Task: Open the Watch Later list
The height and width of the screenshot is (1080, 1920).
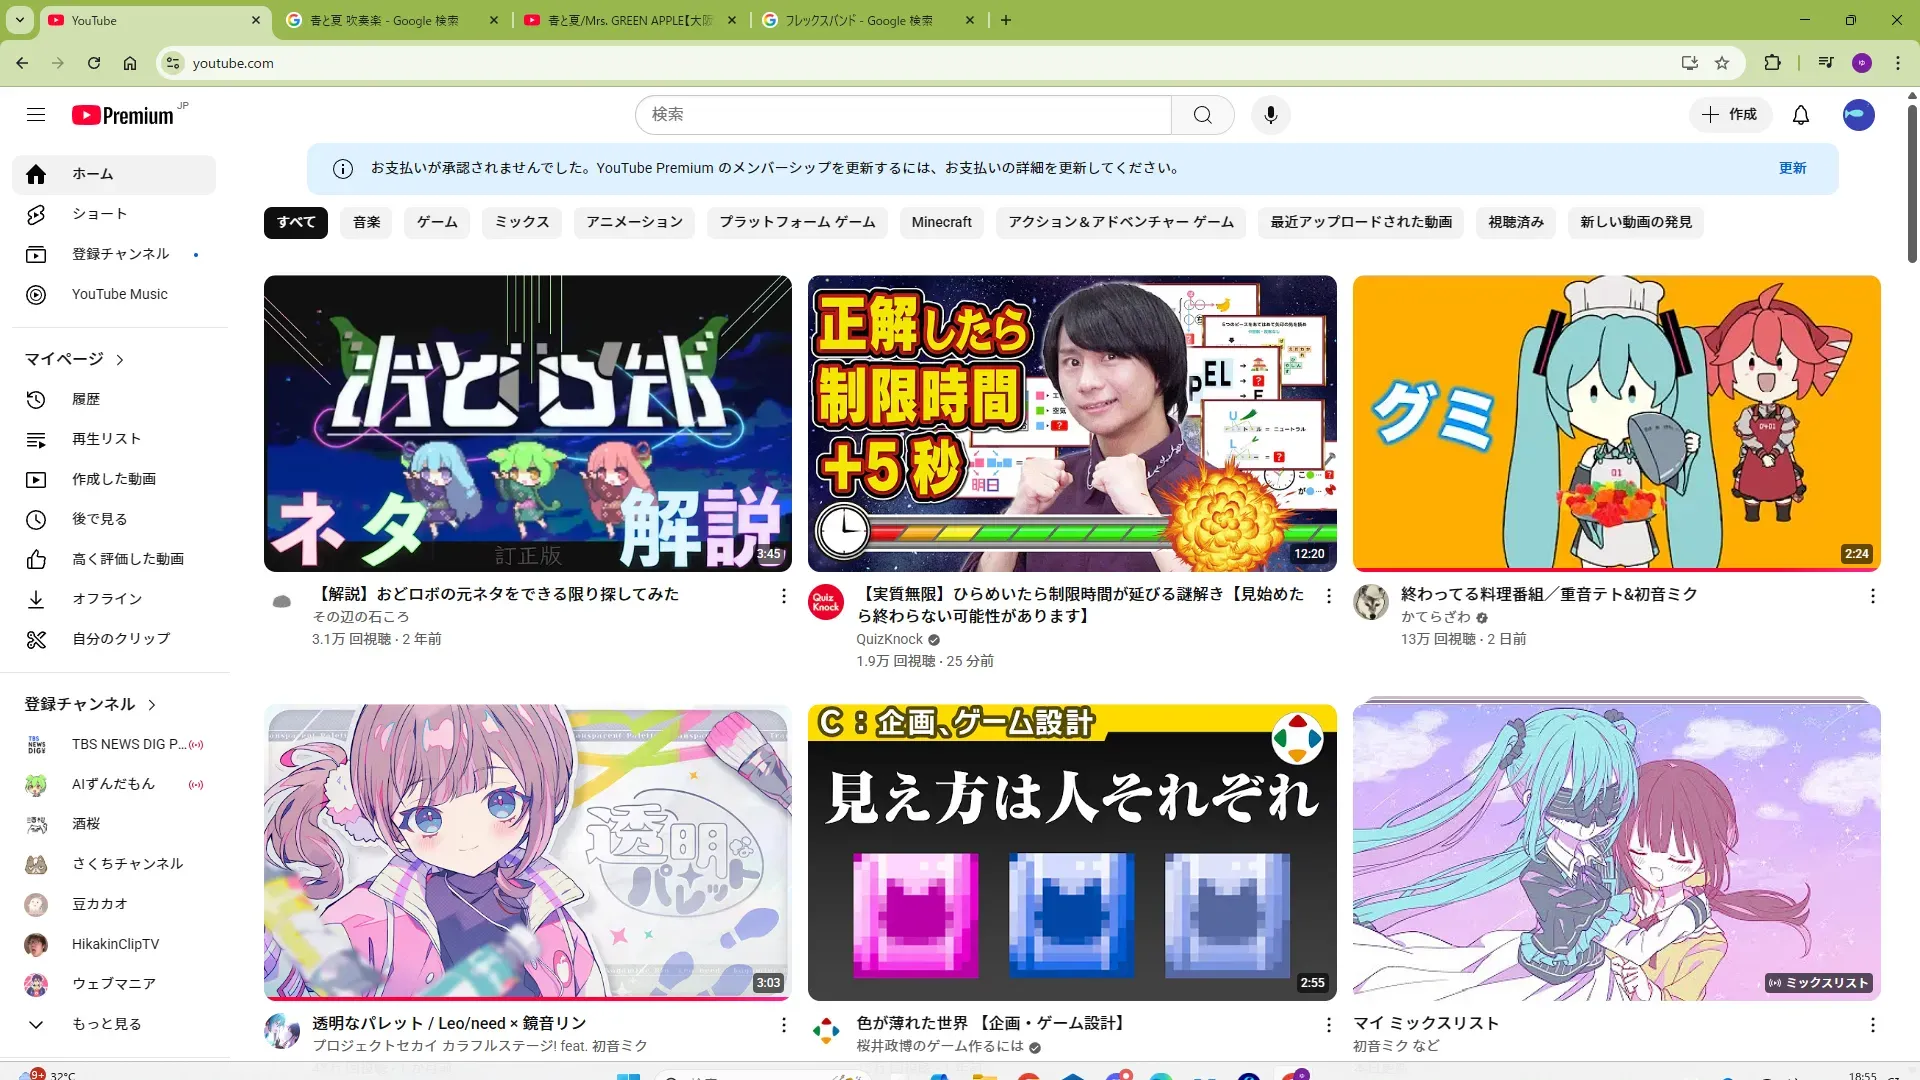Action: tap(99, 519)
